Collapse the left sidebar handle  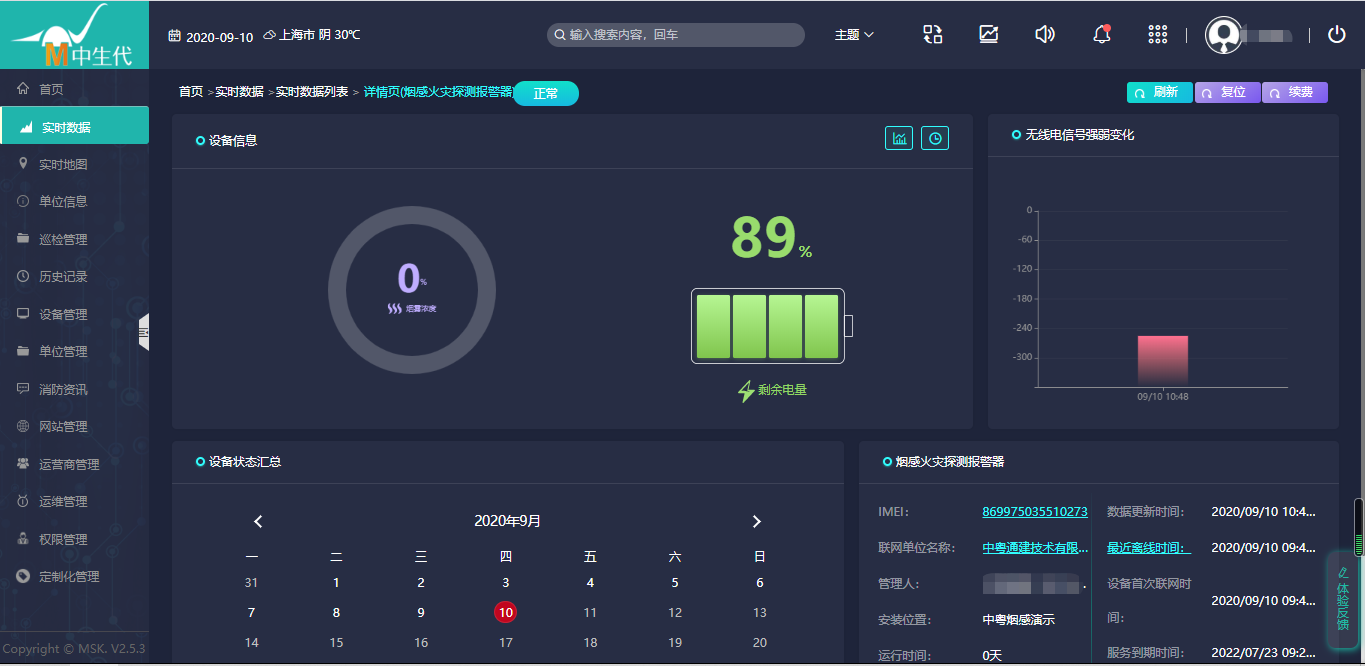tap(144, 332)
